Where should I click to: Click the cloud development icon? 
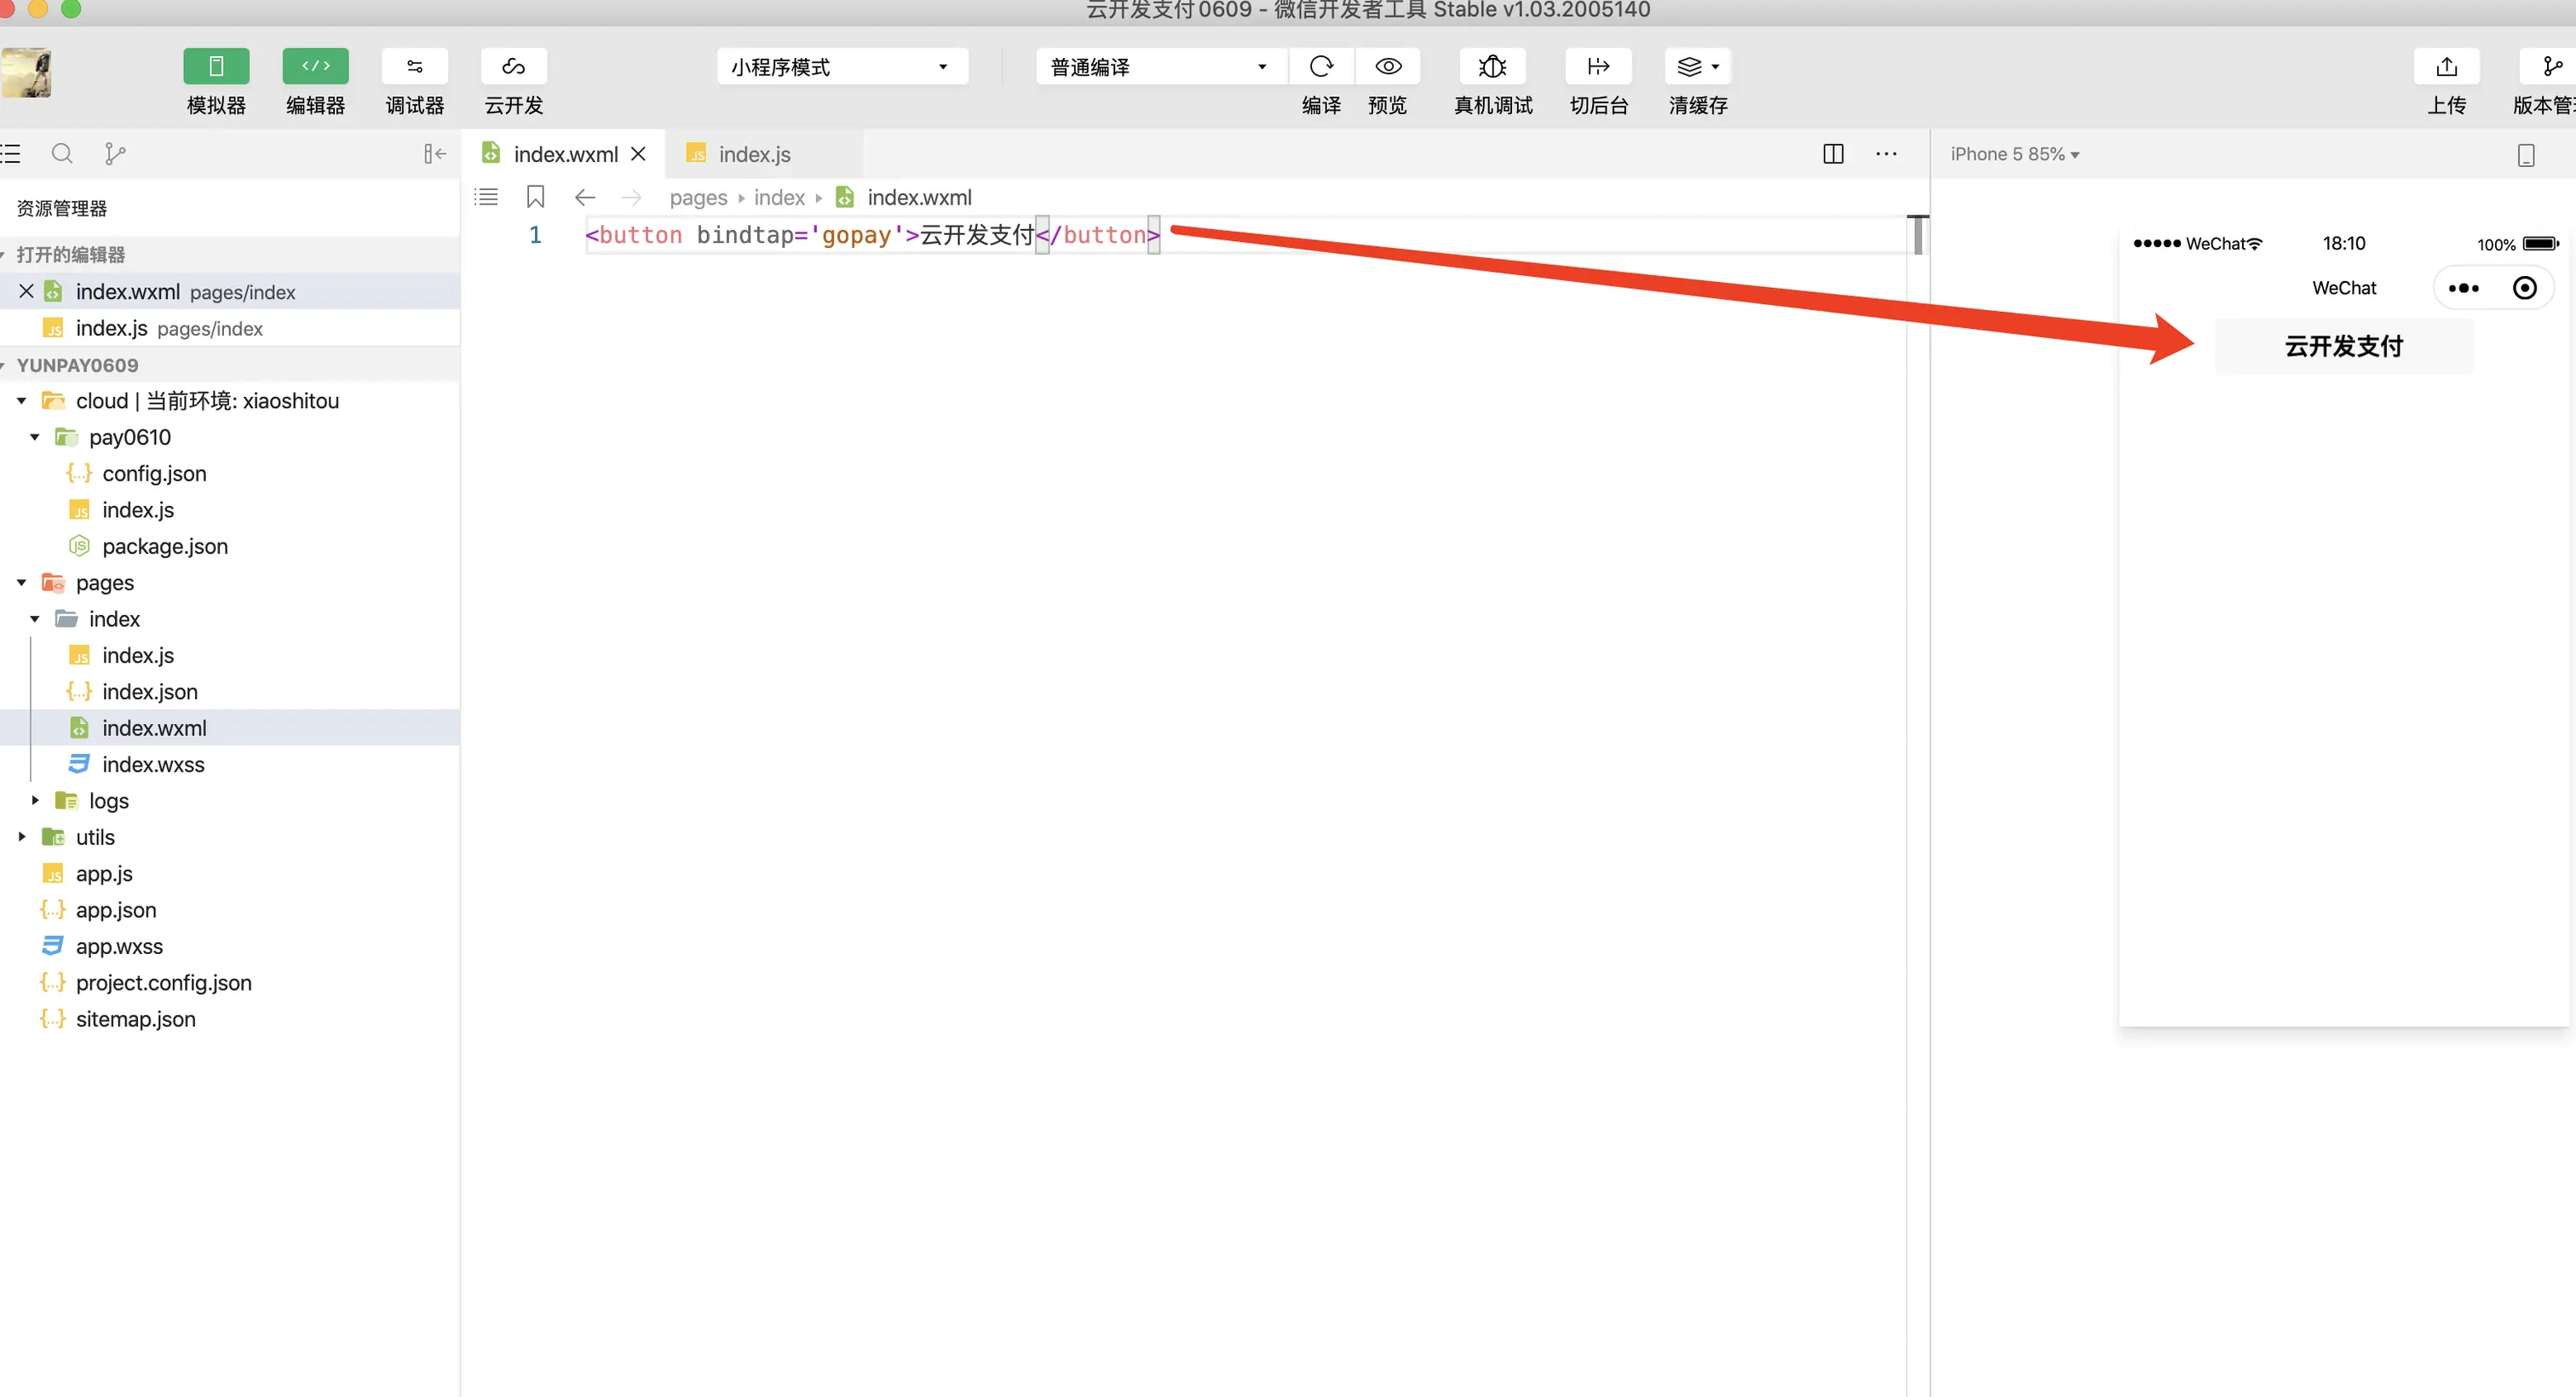click(x=513, y=67)
